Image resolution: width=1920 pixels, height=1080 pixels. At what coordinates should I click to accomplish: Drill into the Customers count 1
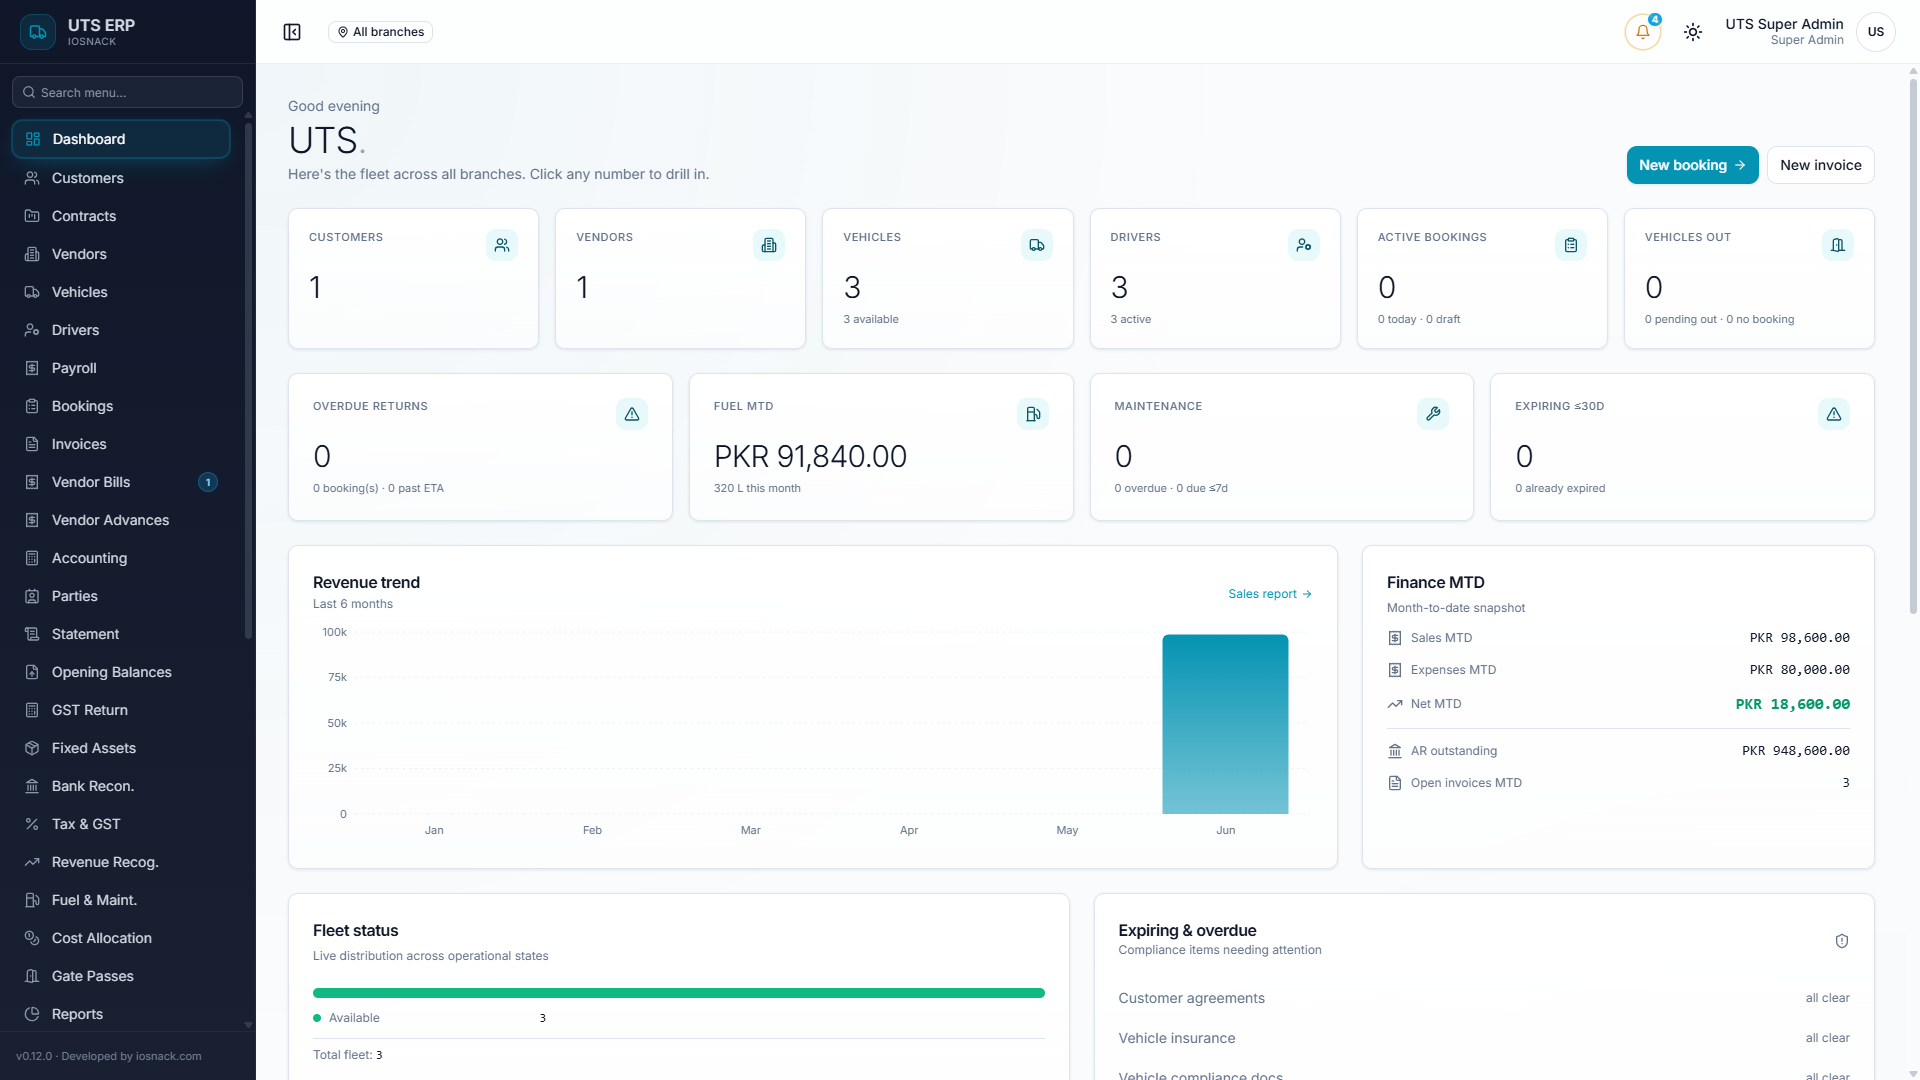pyautogui.click(x=315, y=288)
